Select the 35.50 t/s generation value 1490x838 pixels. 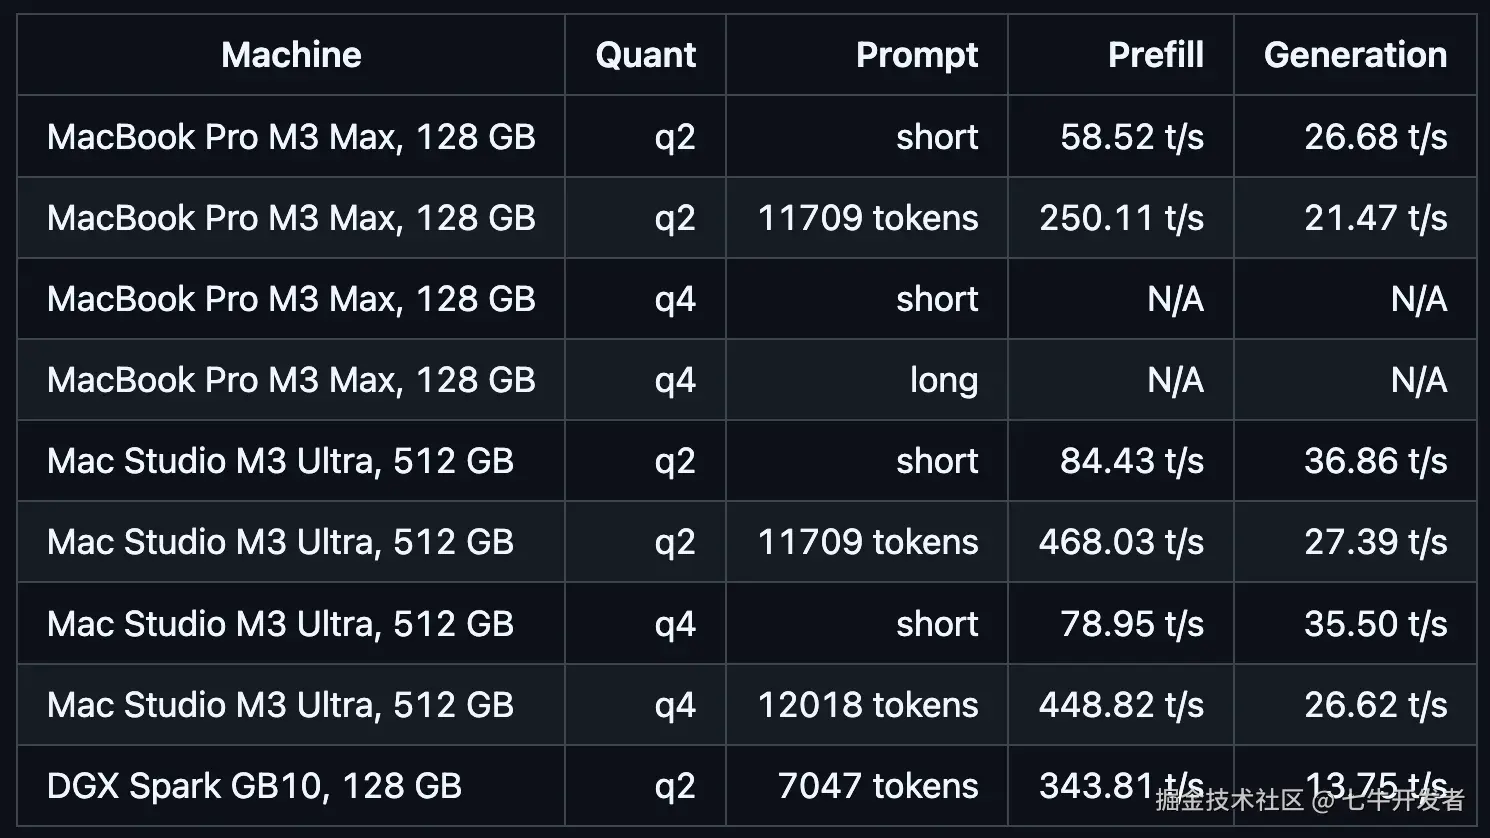[x=1376, y=624]
